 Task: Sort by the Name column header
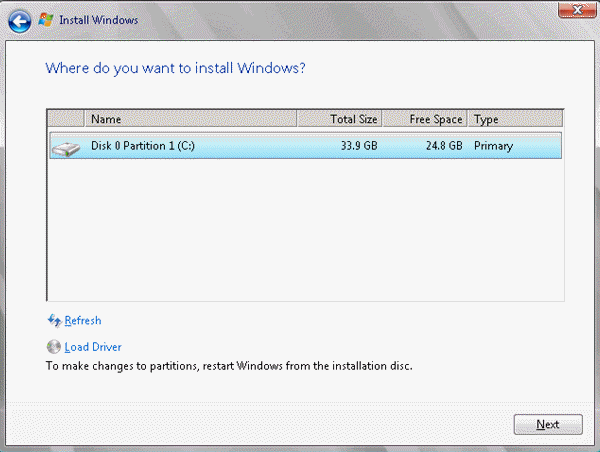(191, 119)
